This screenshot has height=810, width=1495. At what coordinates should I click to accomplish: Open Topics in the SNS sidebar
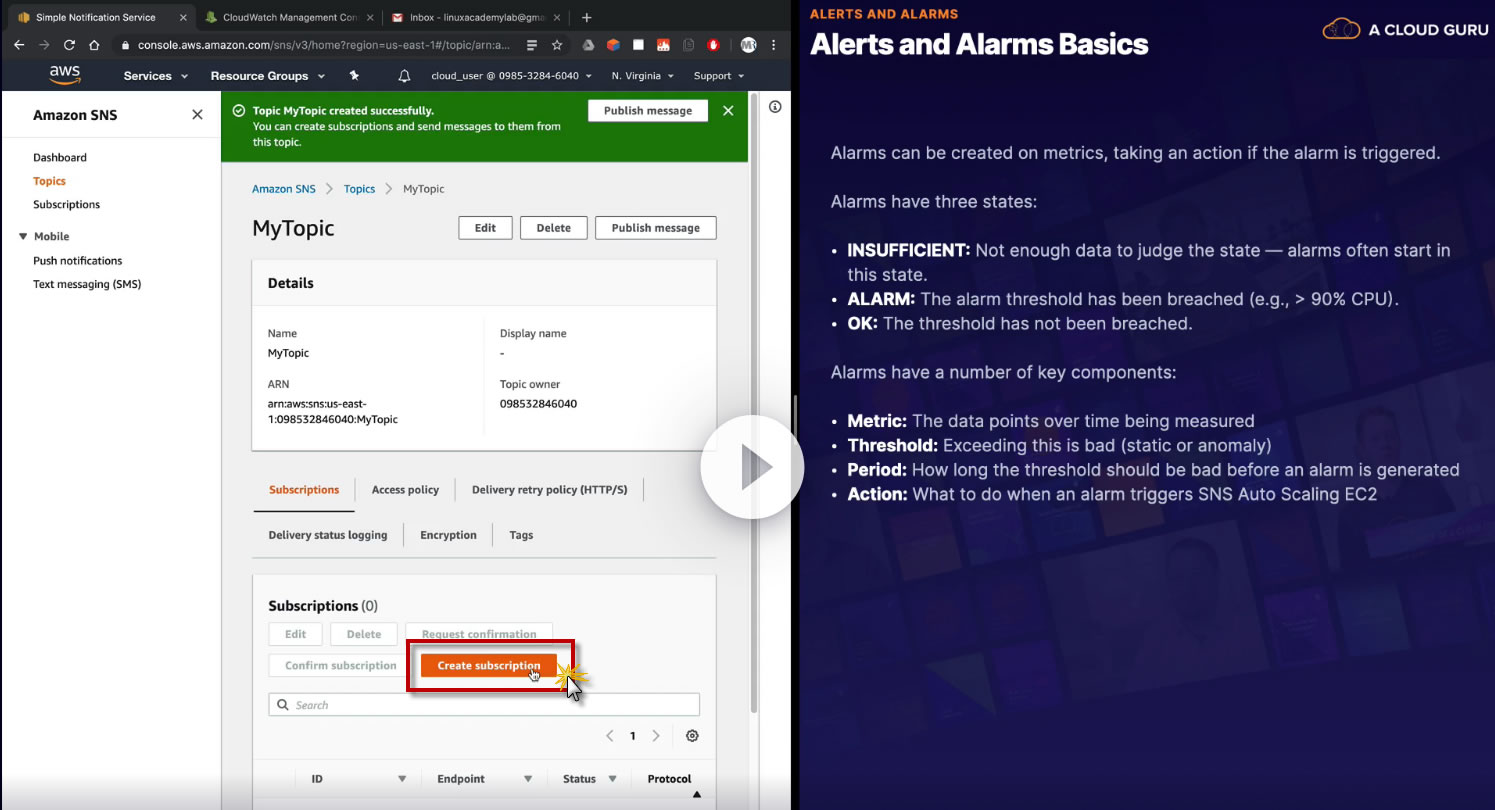click(49, 181)
